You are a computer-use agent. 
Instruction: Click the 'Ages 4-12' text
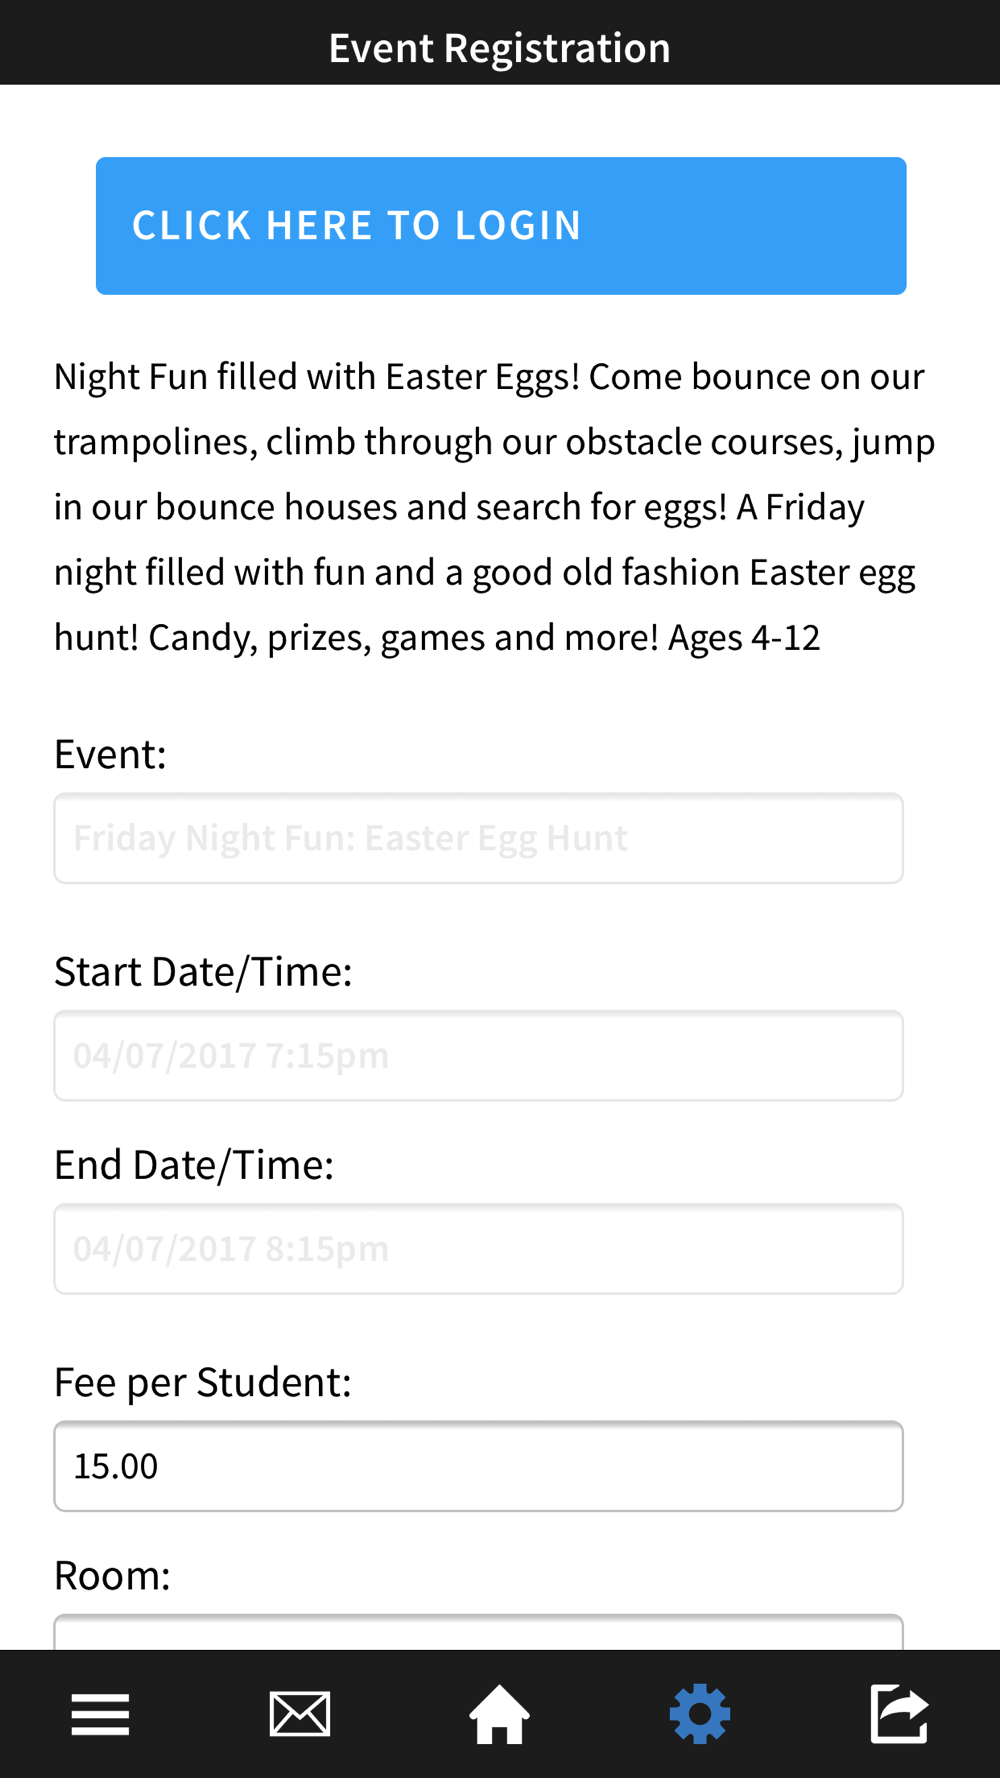click(744, 638)
